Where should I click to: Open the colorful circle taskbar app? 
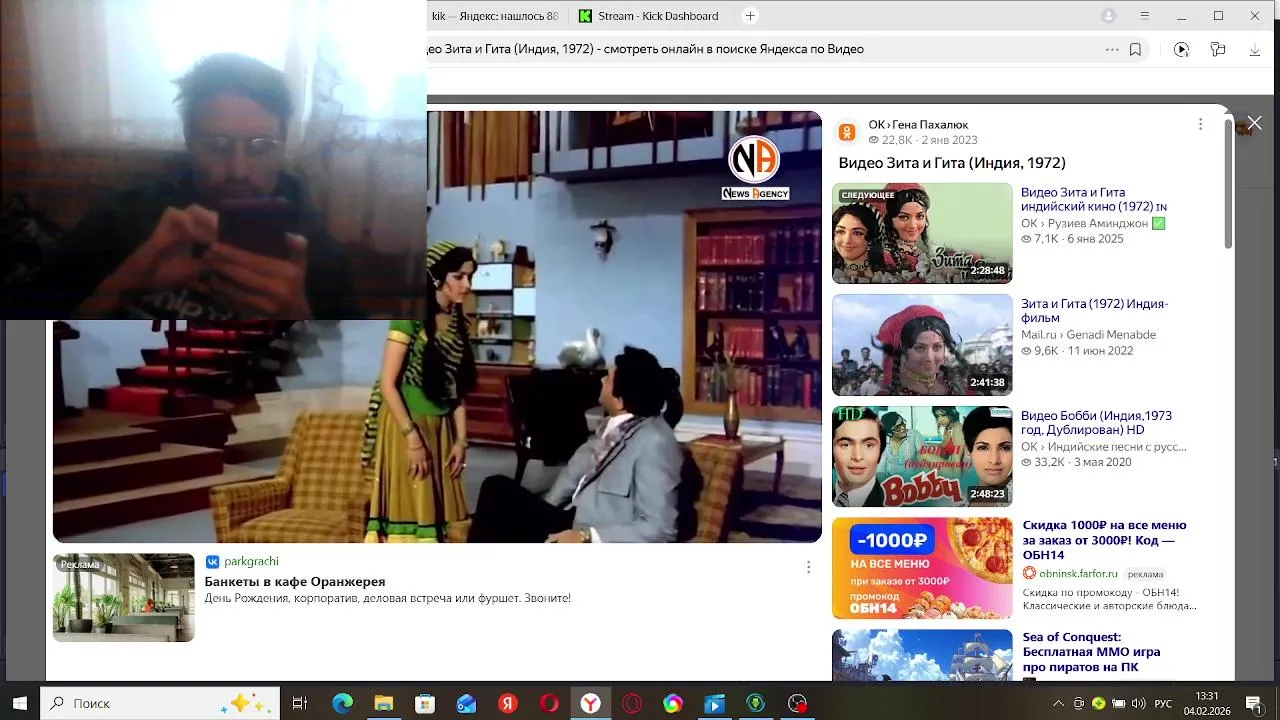tap(673, 703)
